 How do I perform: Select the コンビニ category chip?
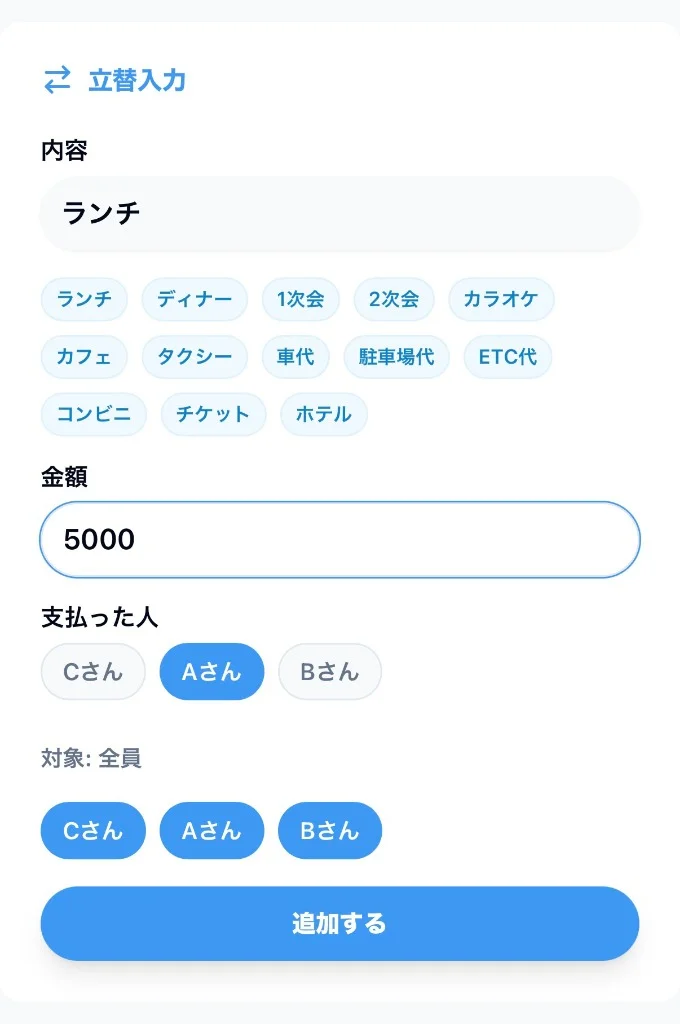coord(93,415)
